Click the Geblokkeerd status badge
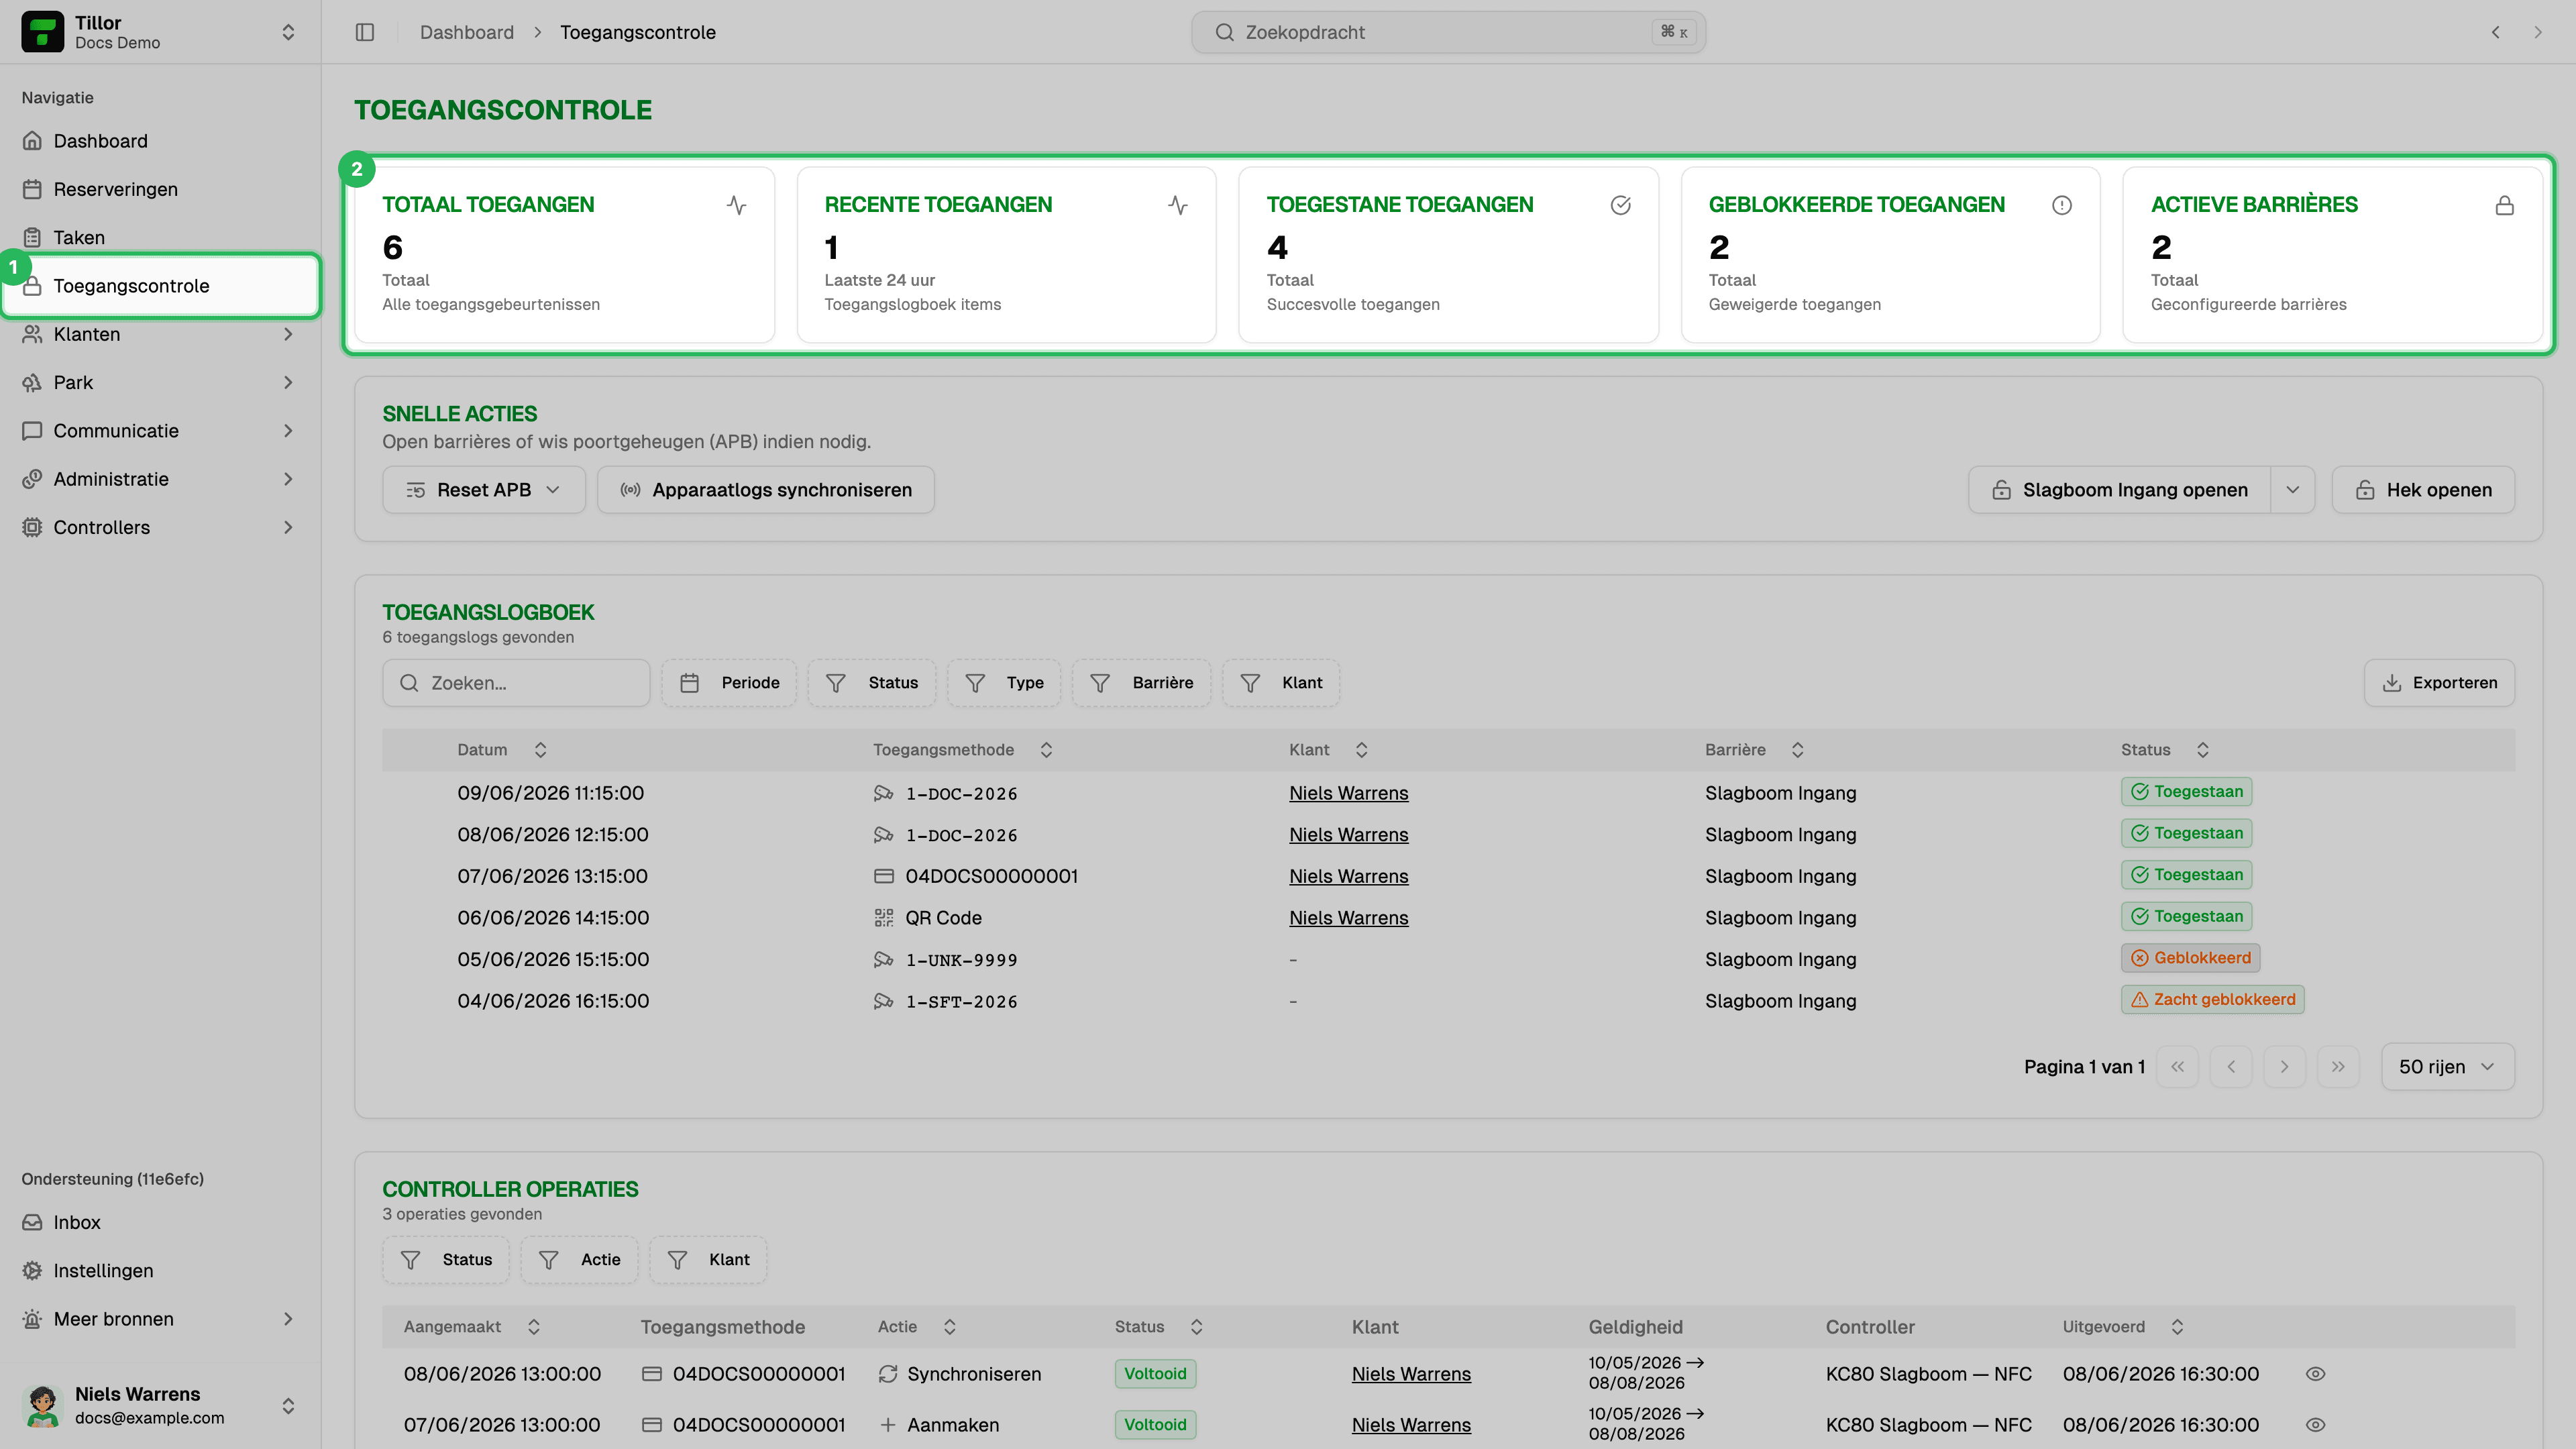The width and height of the screenshot is (2576, 1449). [2190, 958]
